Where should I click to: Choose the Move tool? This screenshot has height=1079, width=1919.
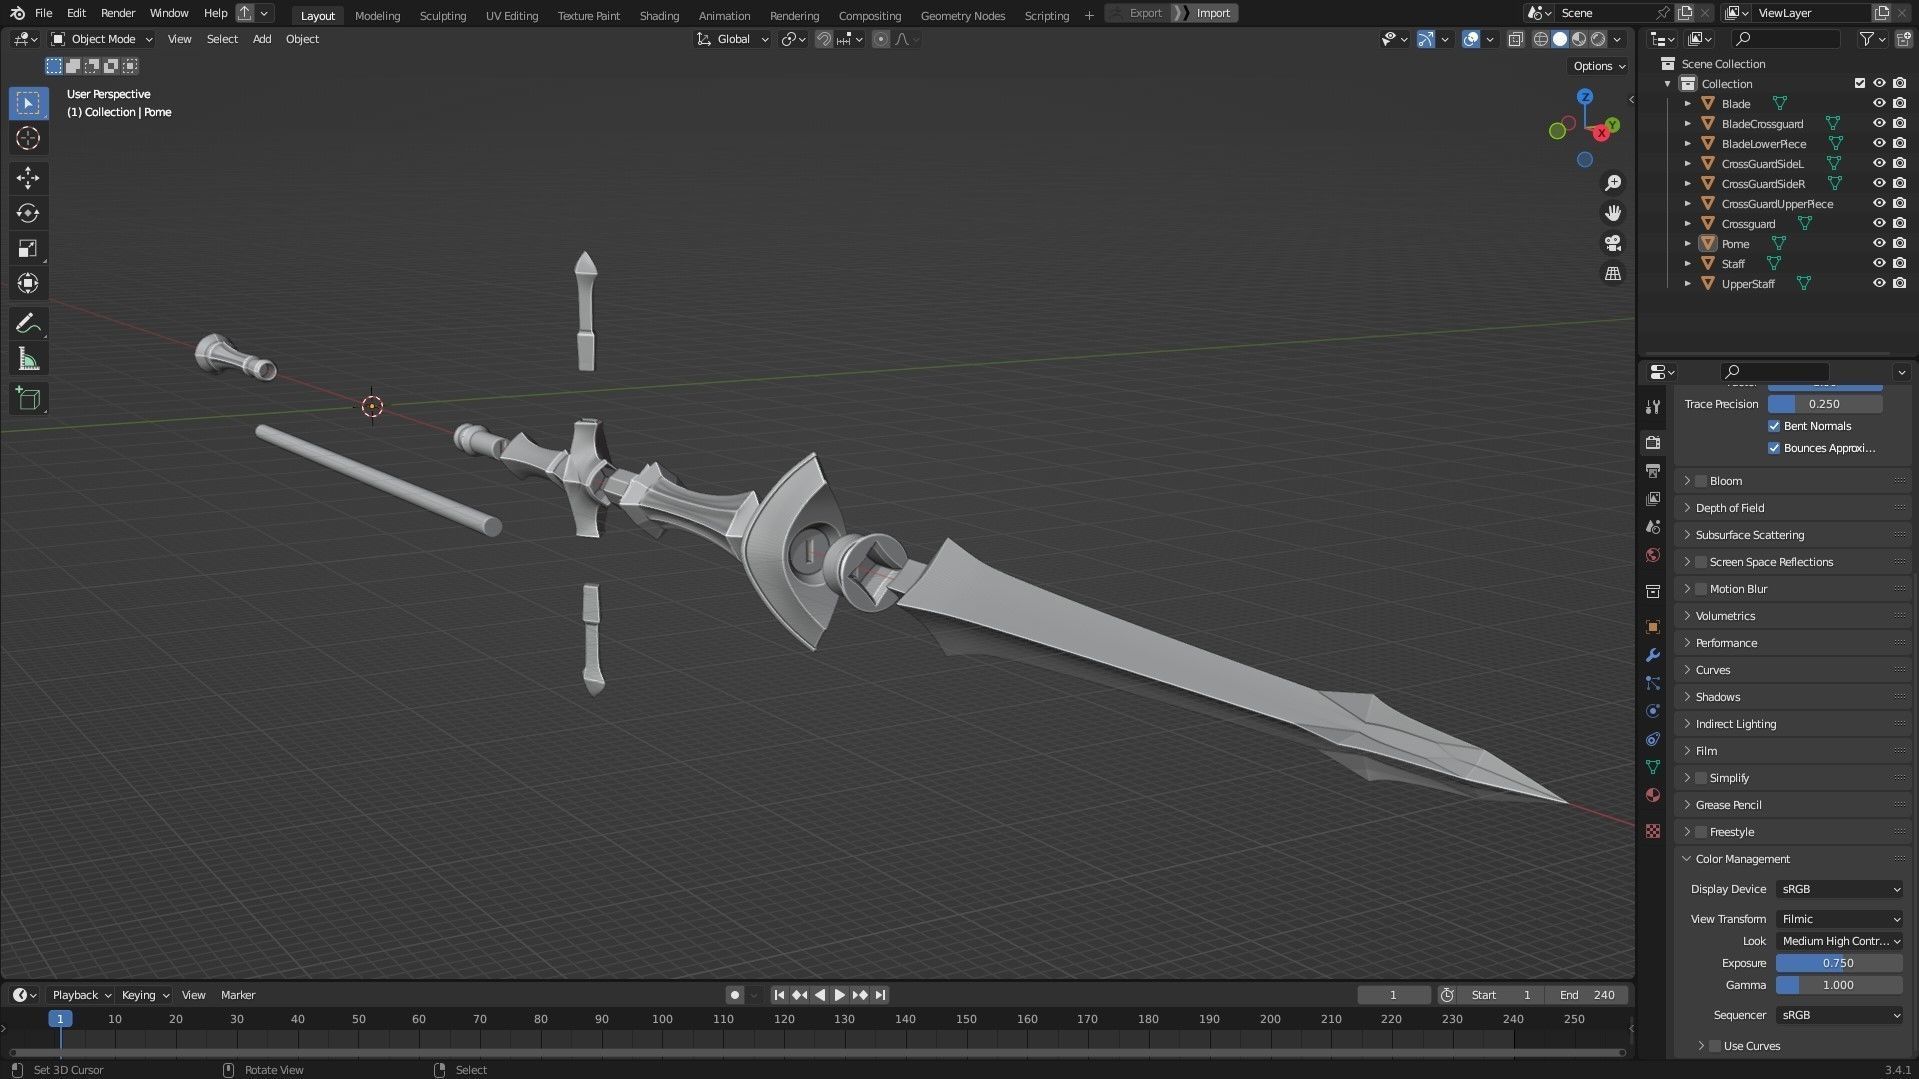[x=28, y=178]
